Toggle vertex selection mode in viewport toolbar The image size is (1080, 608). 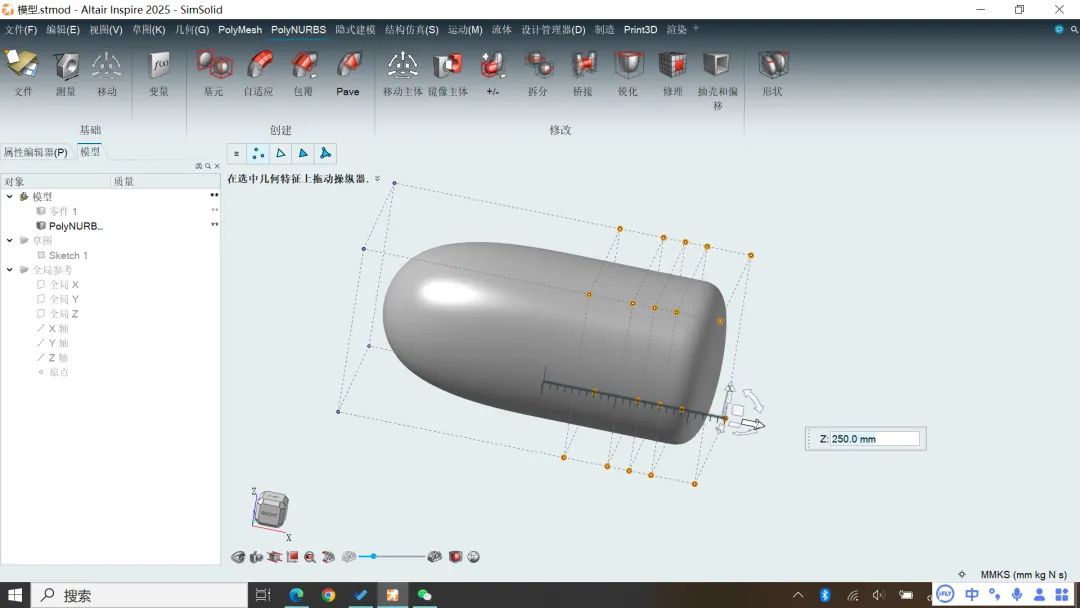(258, 153)
